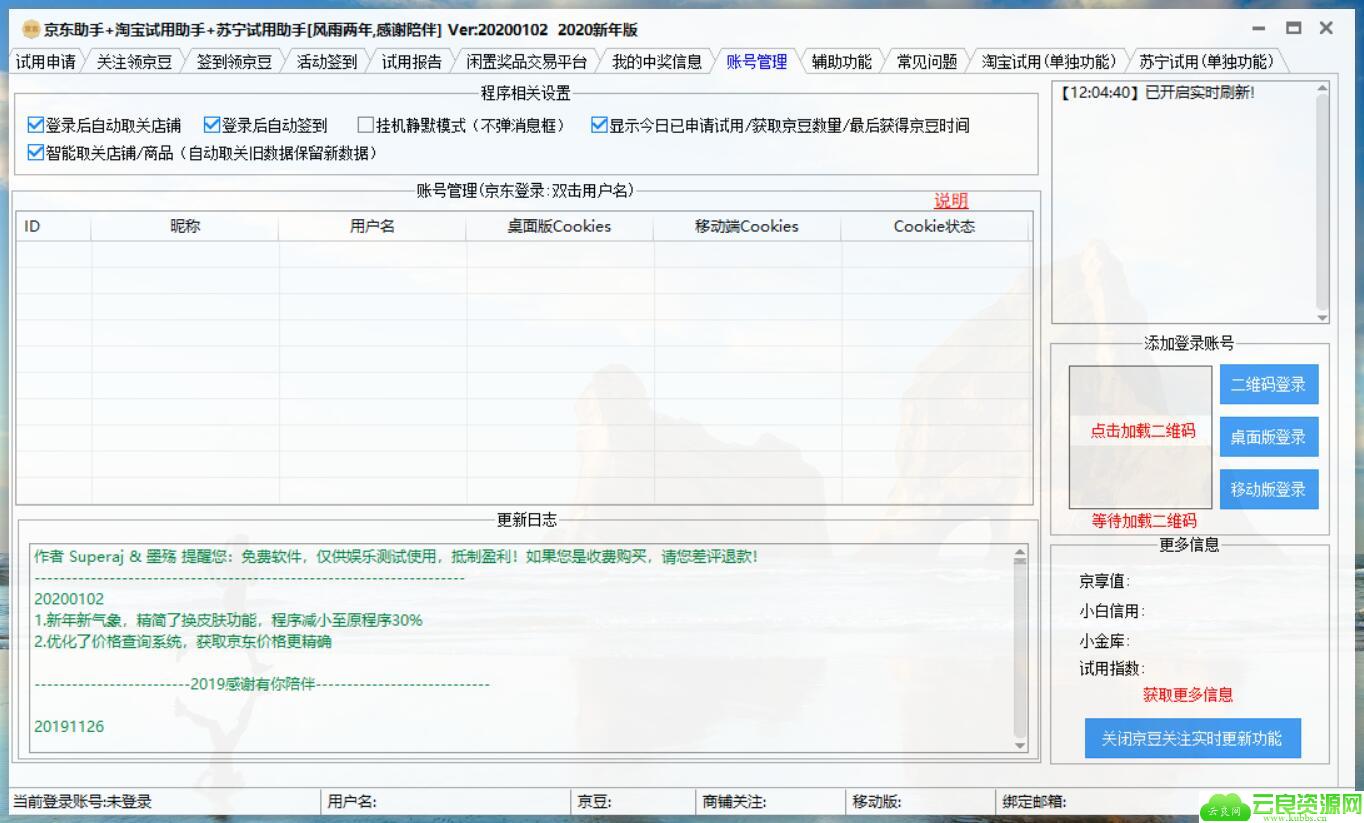Click the 已开启实时刷新 log entry

coord(1156,92)
